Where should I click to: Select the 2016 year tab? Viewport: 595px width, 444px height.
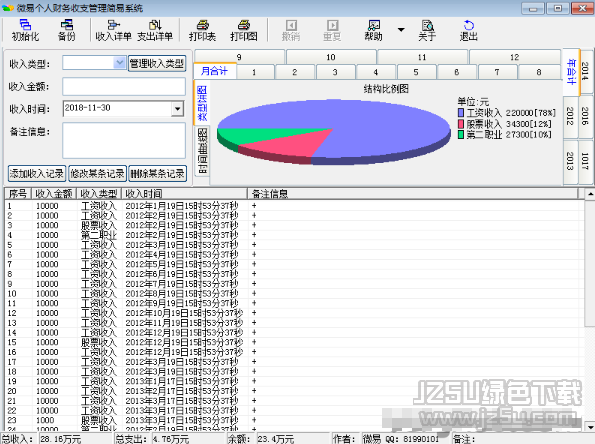(586, 116)
